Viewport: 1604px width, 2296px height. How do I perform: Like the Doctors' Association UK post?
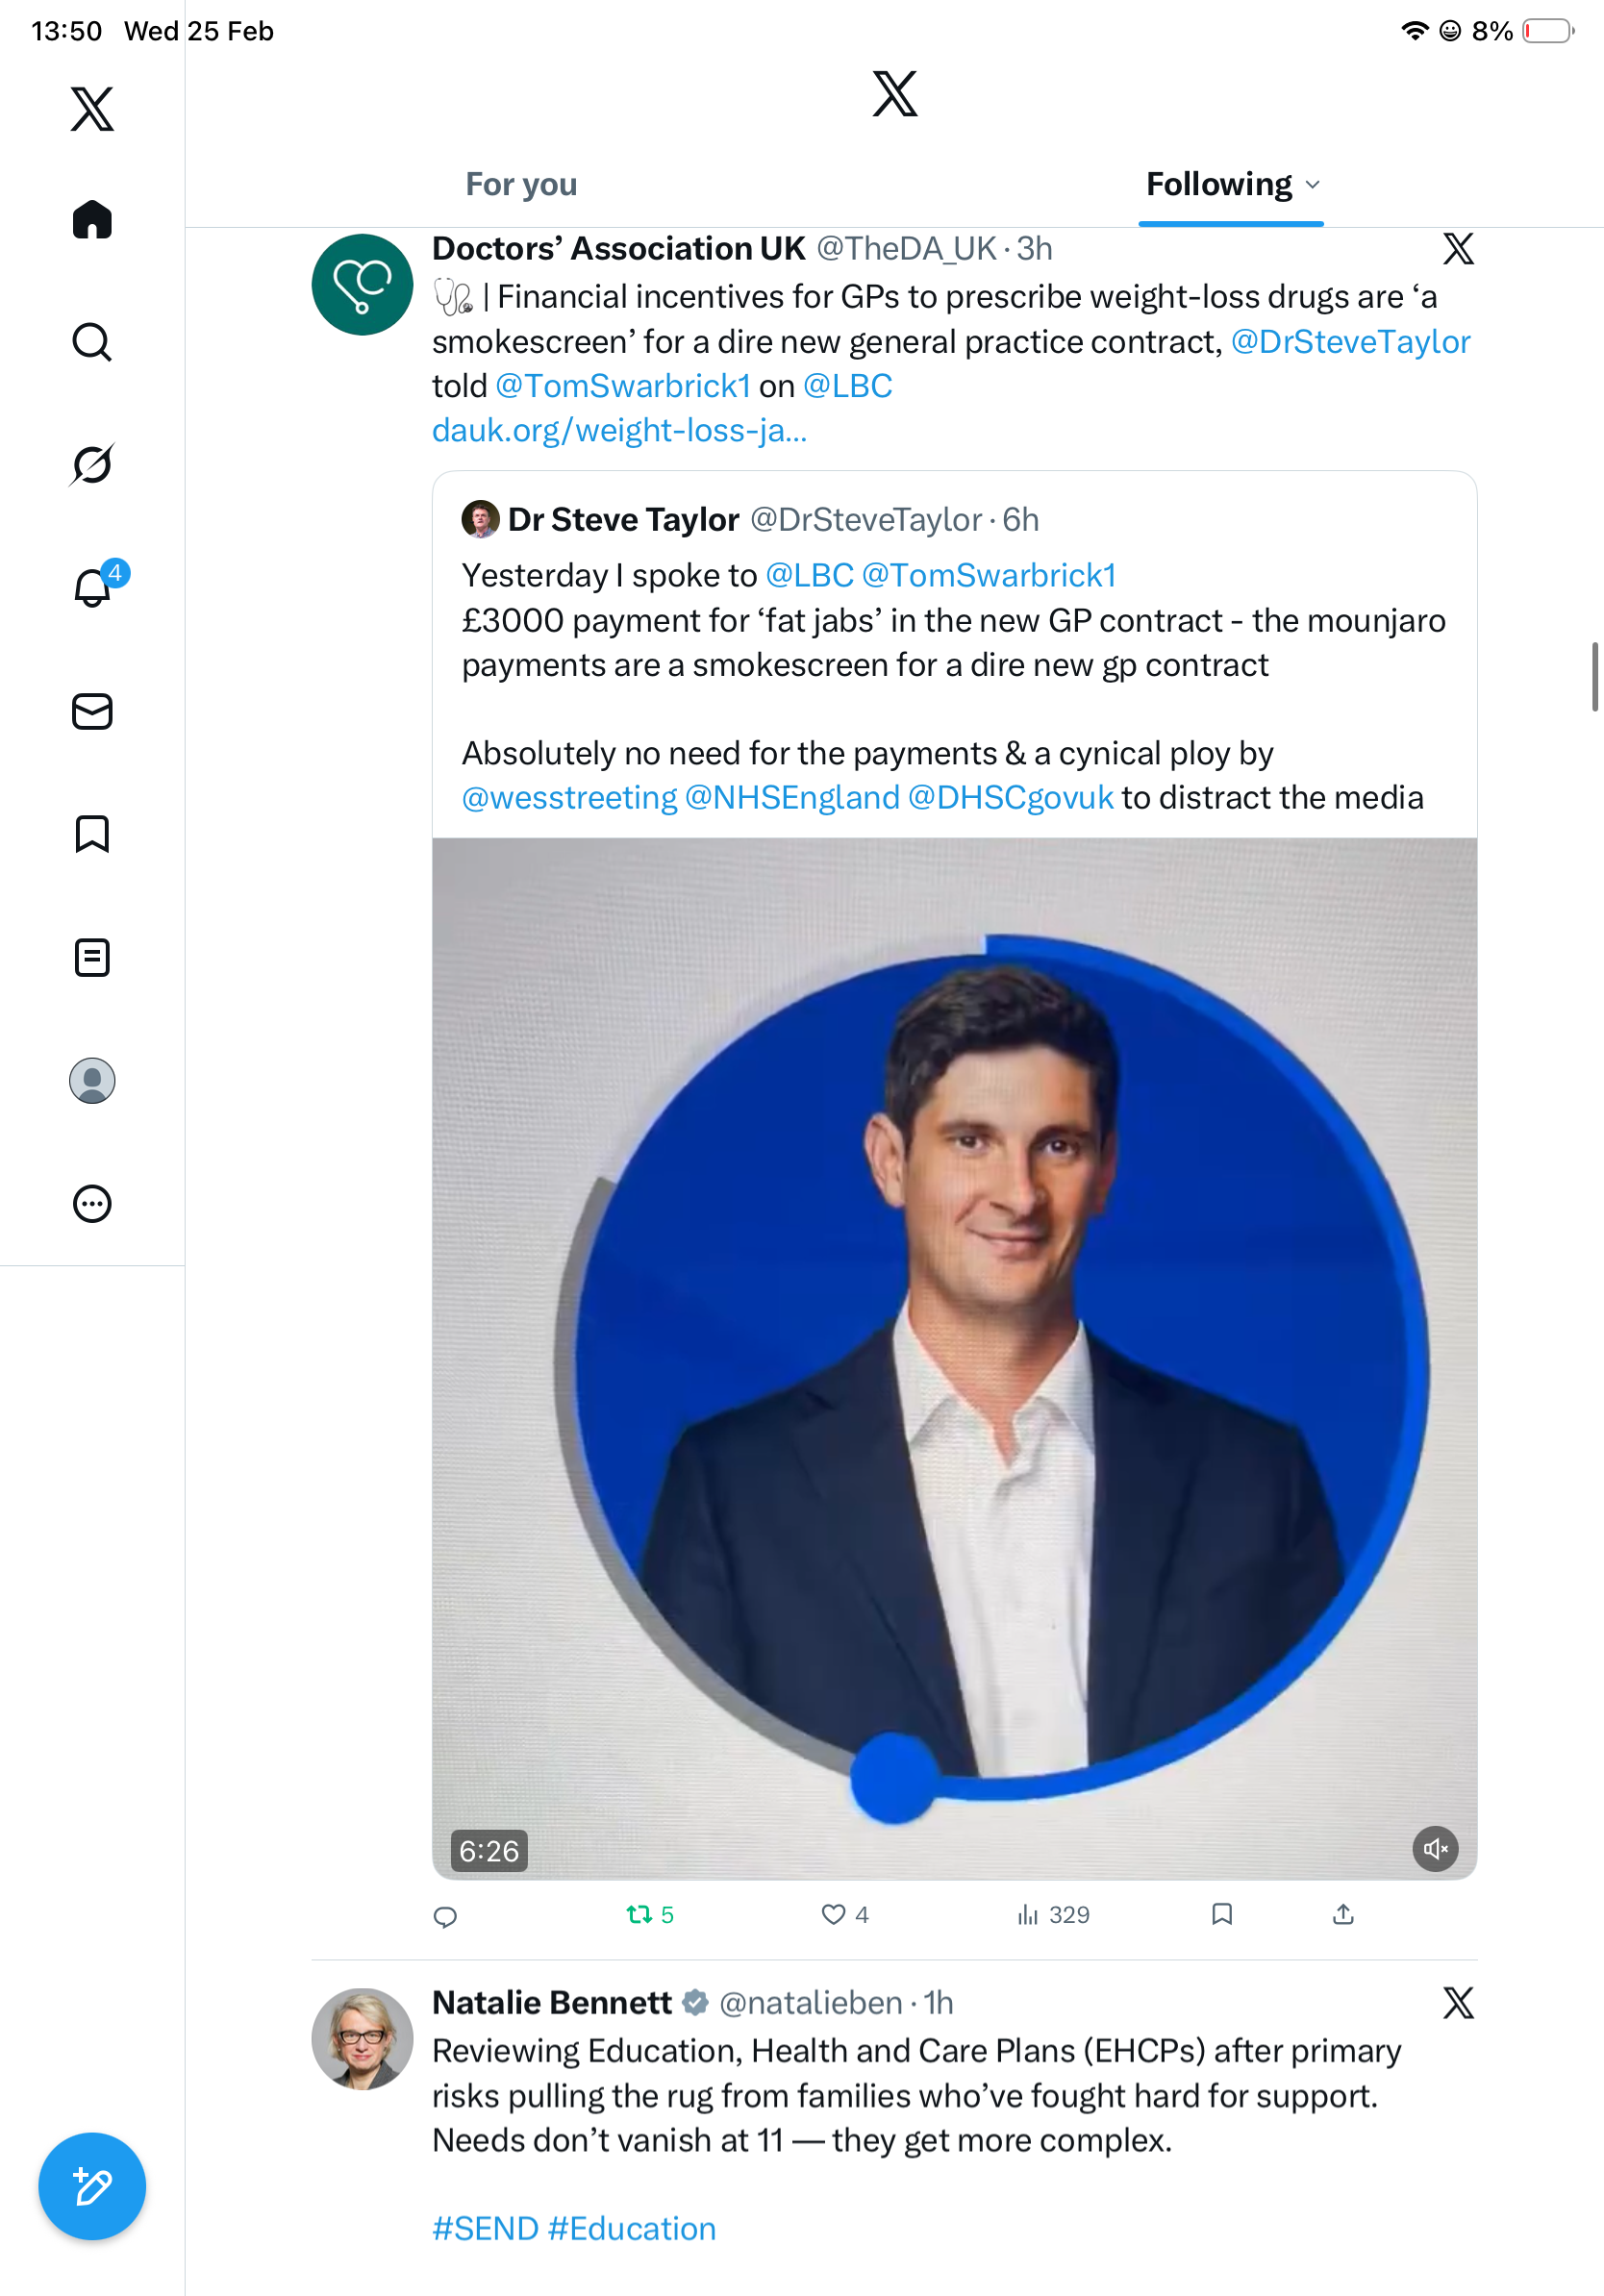(833, 1915)
